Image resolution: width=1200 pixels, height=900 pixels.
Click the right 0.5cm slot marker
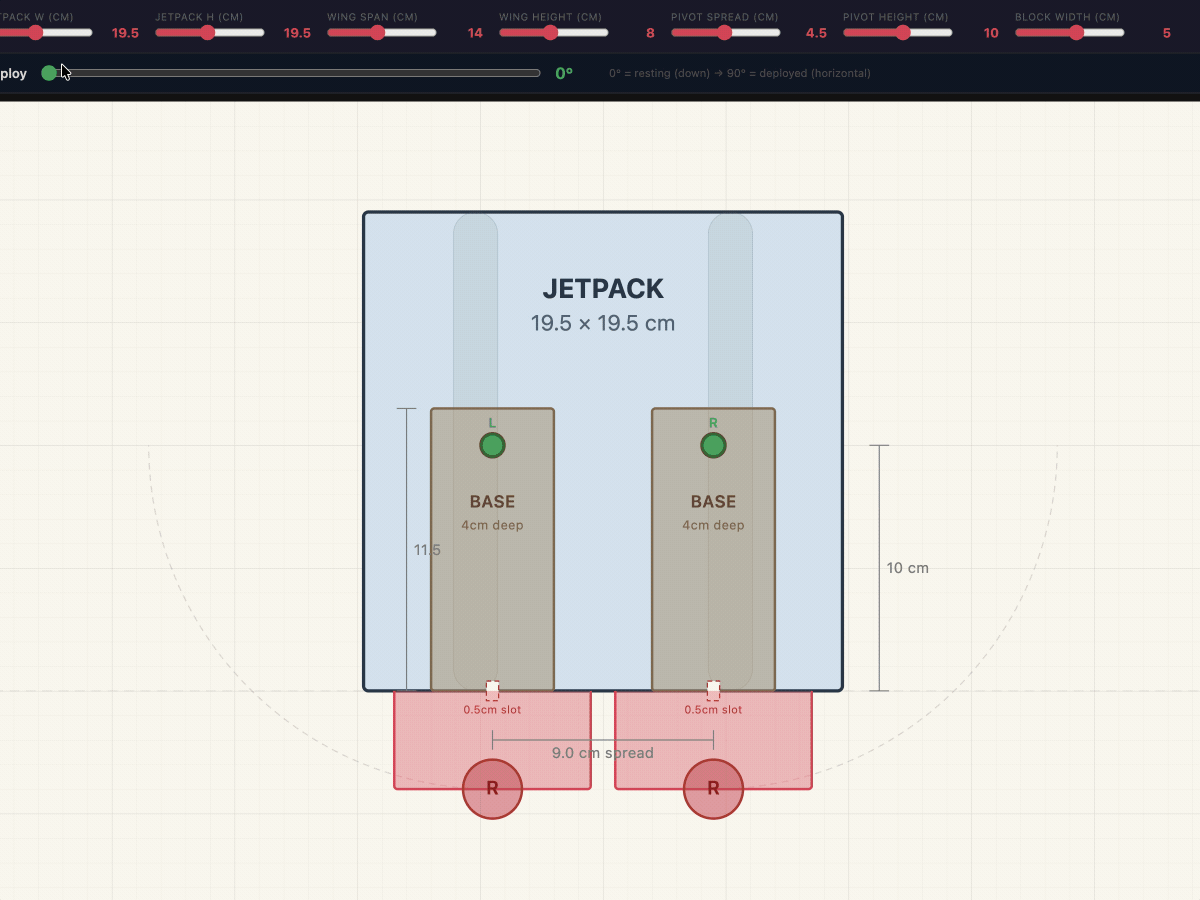click(713, 688)
